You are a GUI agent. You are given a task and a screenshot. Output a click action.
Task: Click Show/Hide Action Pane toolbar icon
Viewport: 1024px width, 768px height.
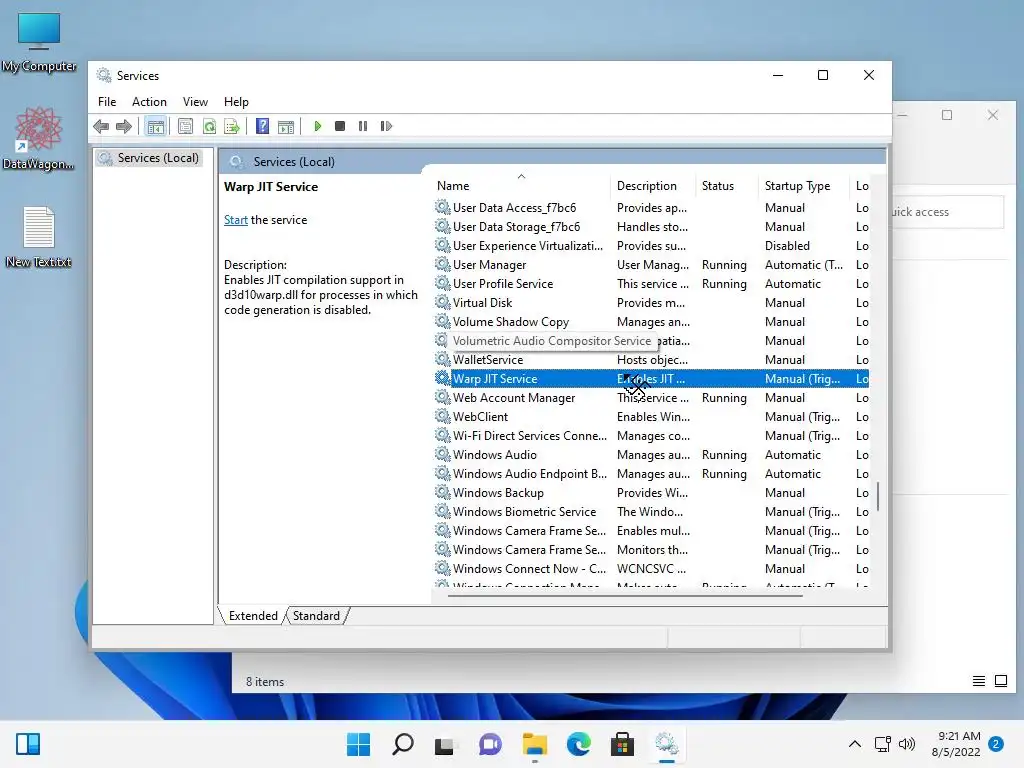(x=286, y=126)
